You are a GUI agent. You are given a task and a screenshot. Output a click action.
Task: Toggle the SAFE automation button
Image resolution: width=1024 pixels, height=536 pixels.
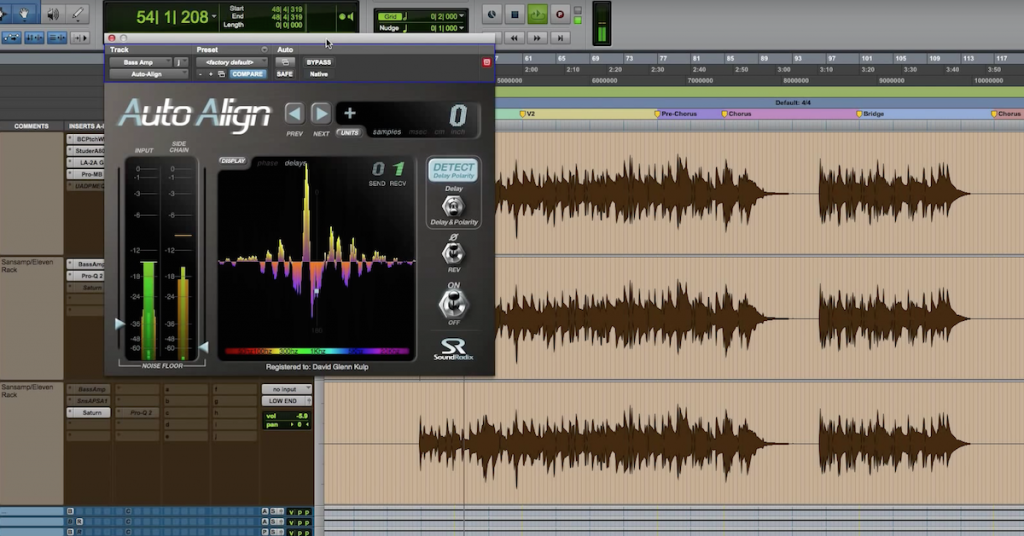click(285, 74)
